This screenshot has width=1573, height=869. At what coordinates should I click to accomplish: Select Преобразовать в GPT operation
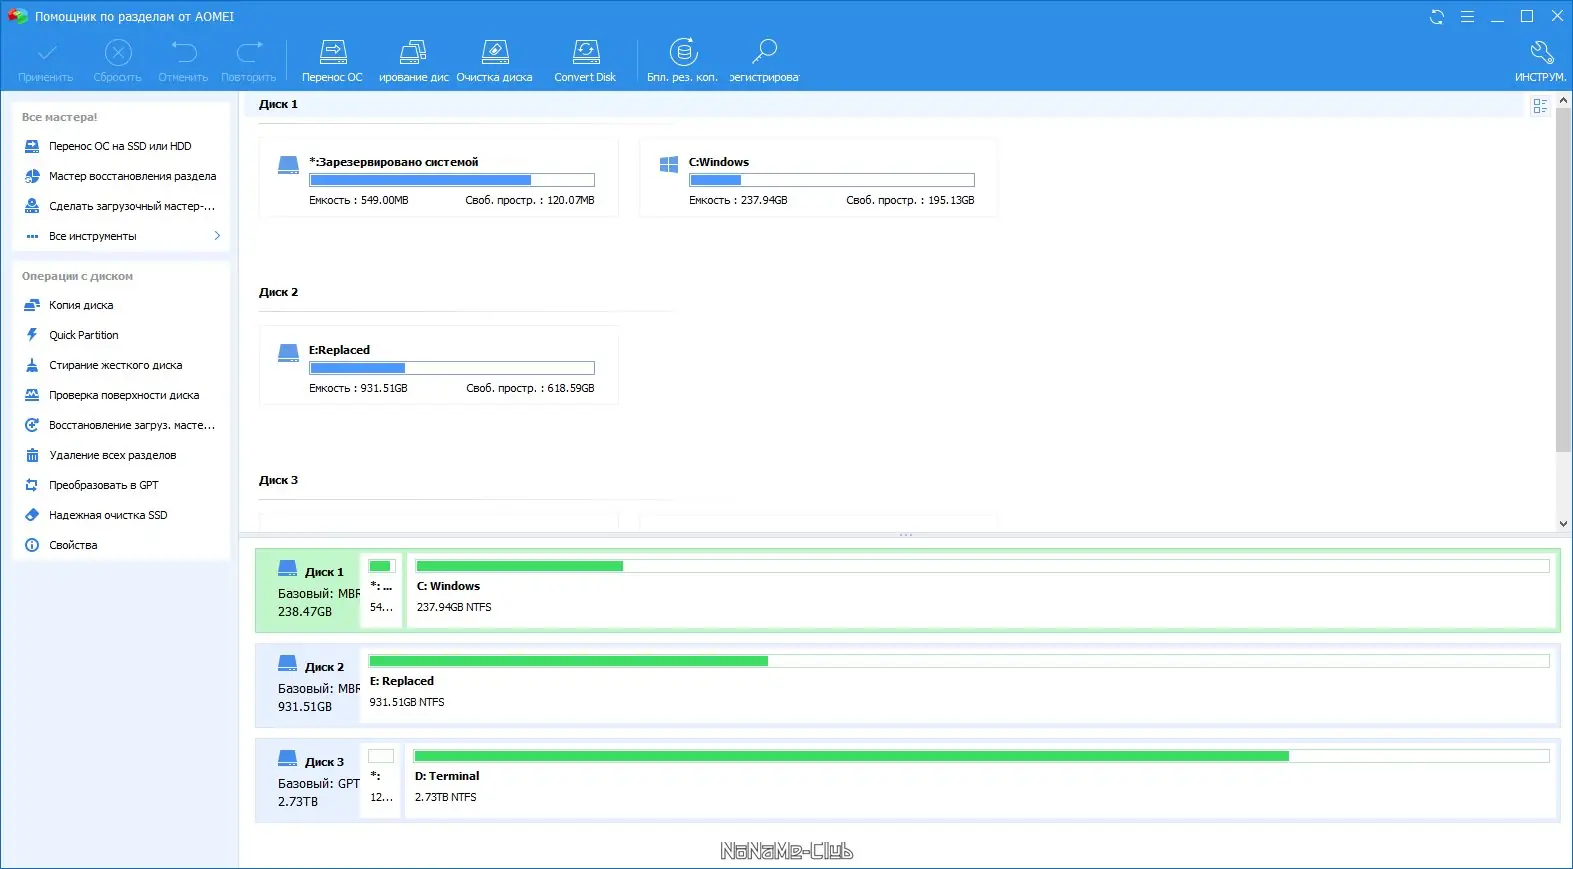[122, 485]
